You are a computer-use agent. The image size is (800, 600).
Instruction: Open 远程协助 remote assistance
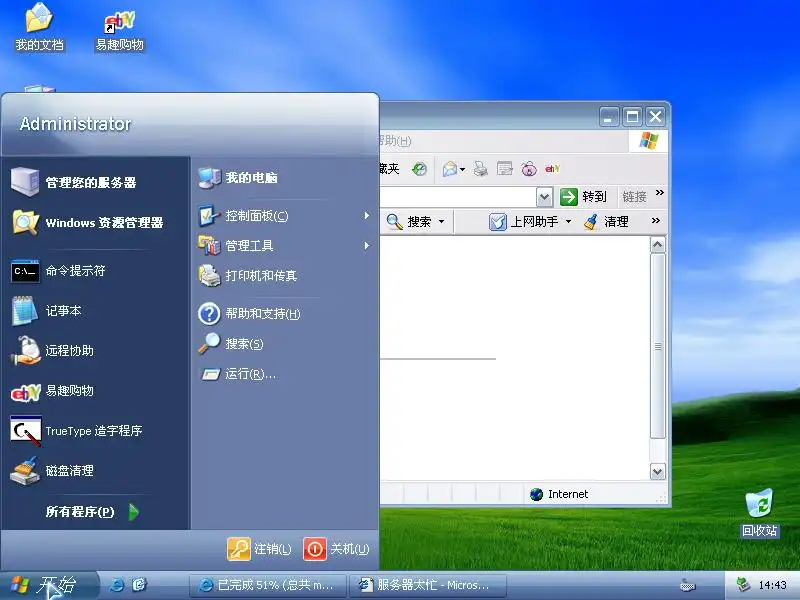(52, 351)
